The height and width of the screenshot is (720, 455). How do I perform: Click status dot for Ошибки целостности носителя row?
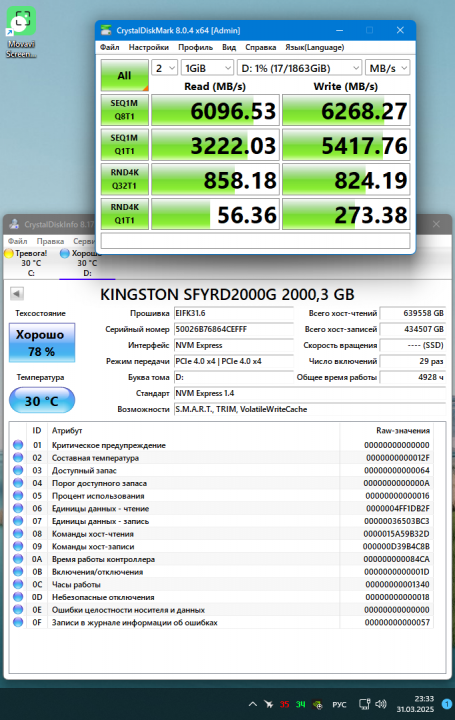[18, 610]
